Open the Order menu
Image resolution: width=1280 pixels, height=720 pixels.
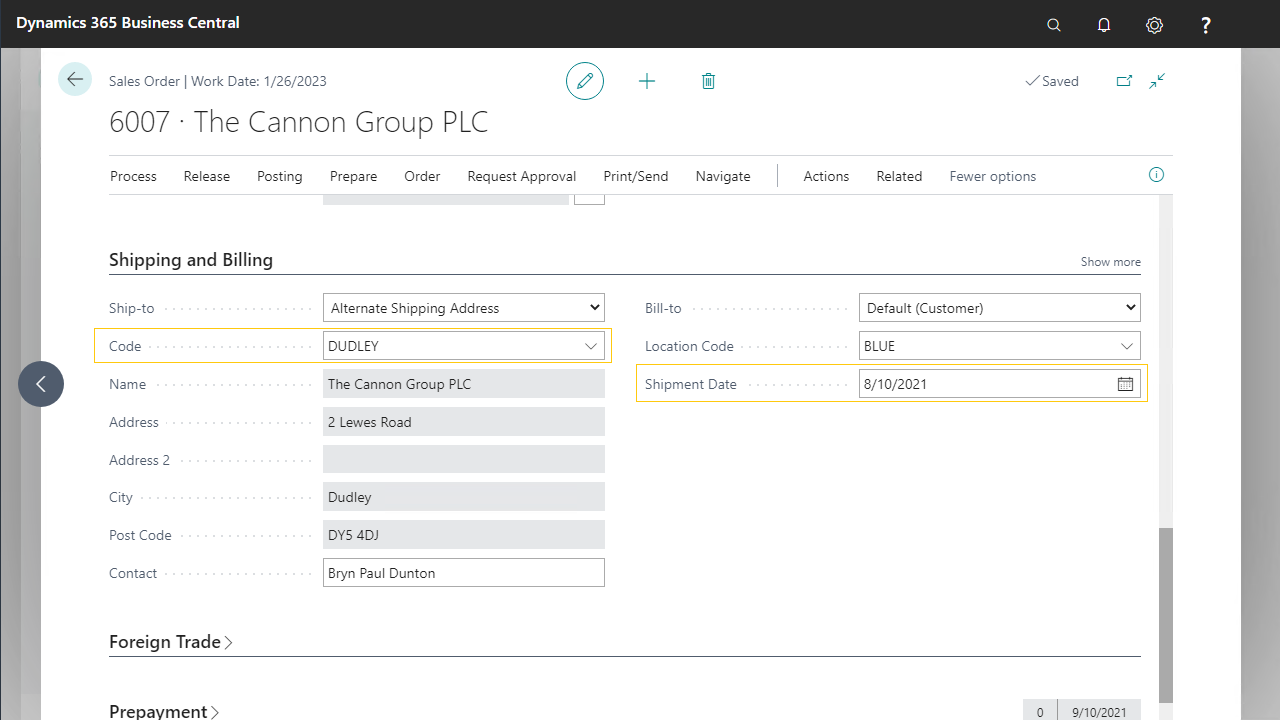[x=422, y=176]
